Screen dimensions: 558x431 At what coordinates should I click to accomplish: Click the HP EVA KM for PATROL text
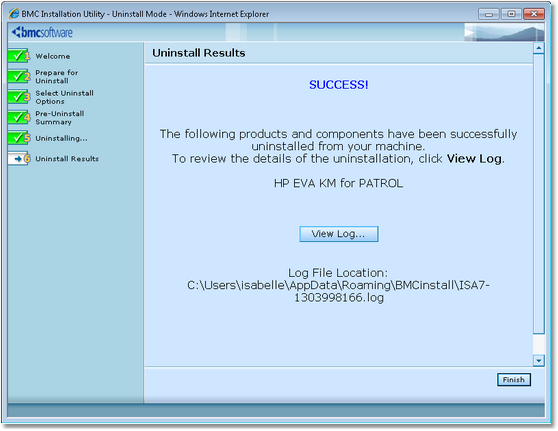pos(338,183)
